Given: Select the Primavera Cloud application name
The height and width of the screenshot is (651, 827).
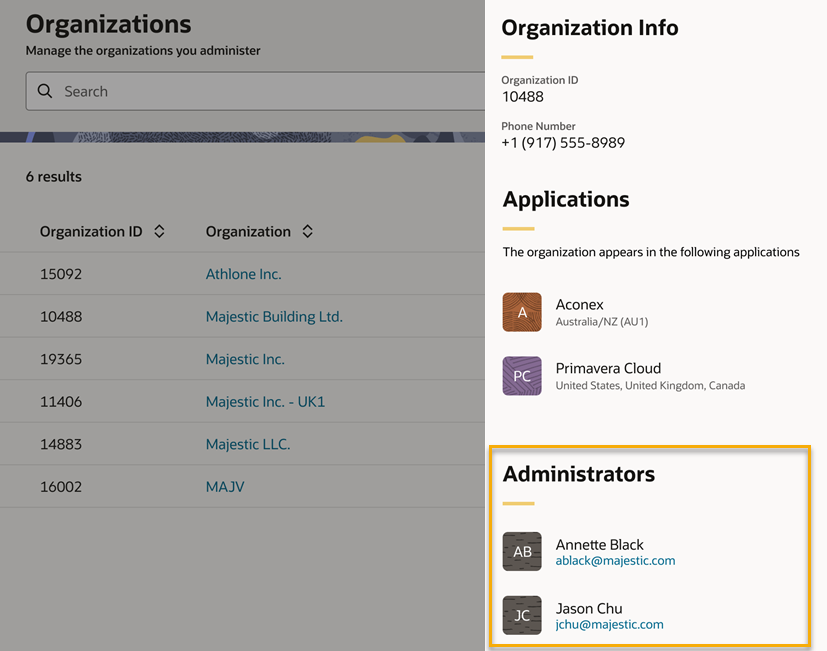Looking at the screenshot, I should 608,368.
